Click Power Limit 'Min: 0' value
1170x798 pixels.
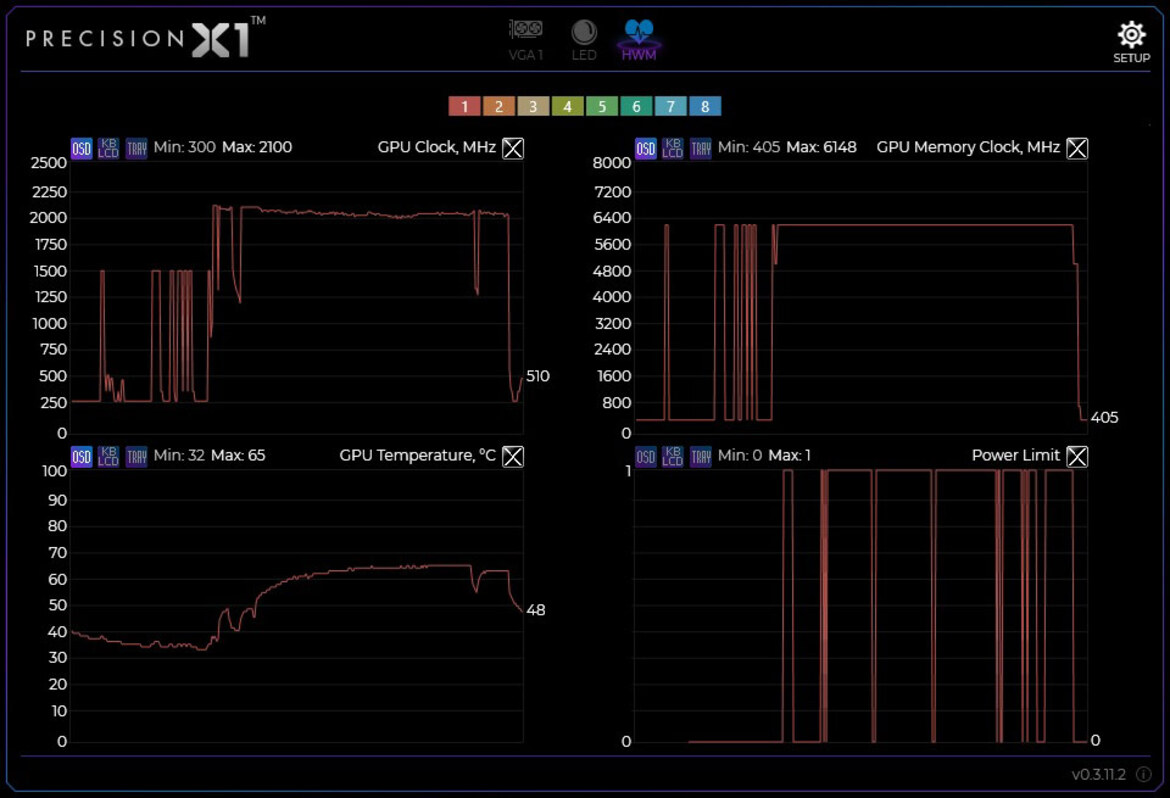(x=739, y=455)
